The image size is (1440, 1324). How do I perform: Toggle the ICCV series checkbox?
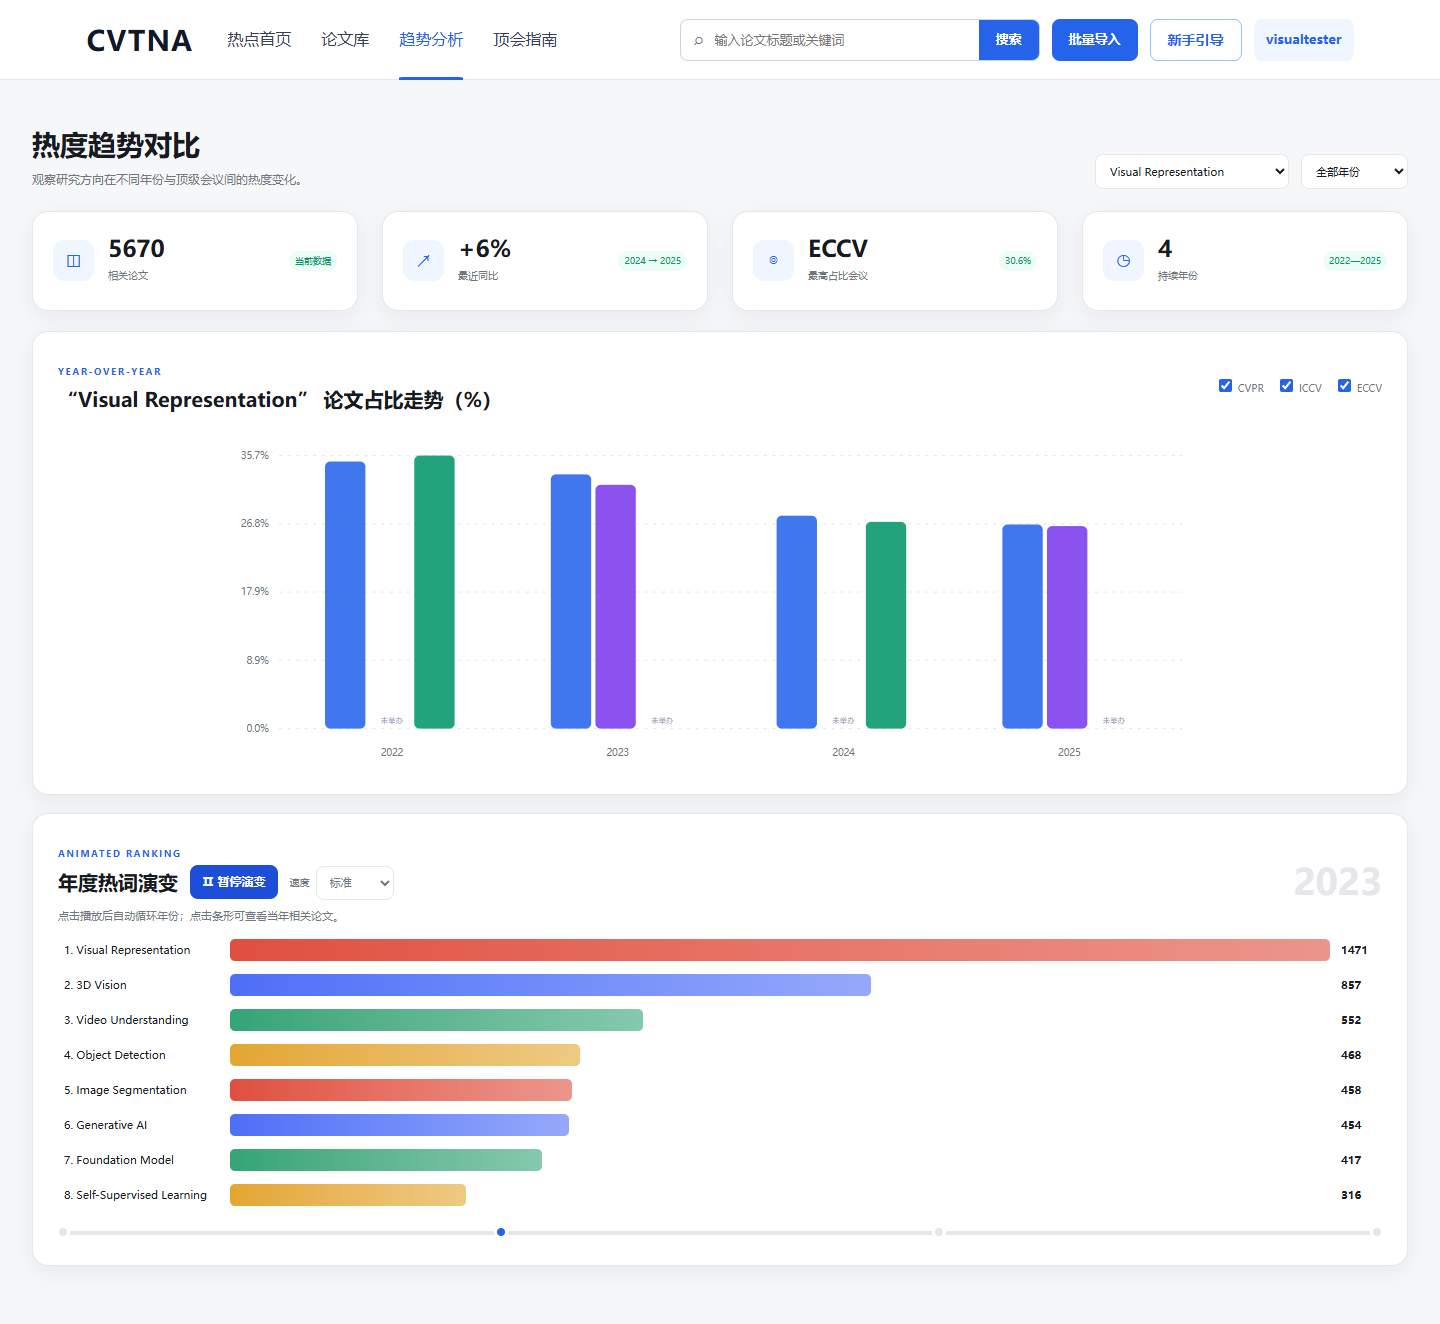1286,386
